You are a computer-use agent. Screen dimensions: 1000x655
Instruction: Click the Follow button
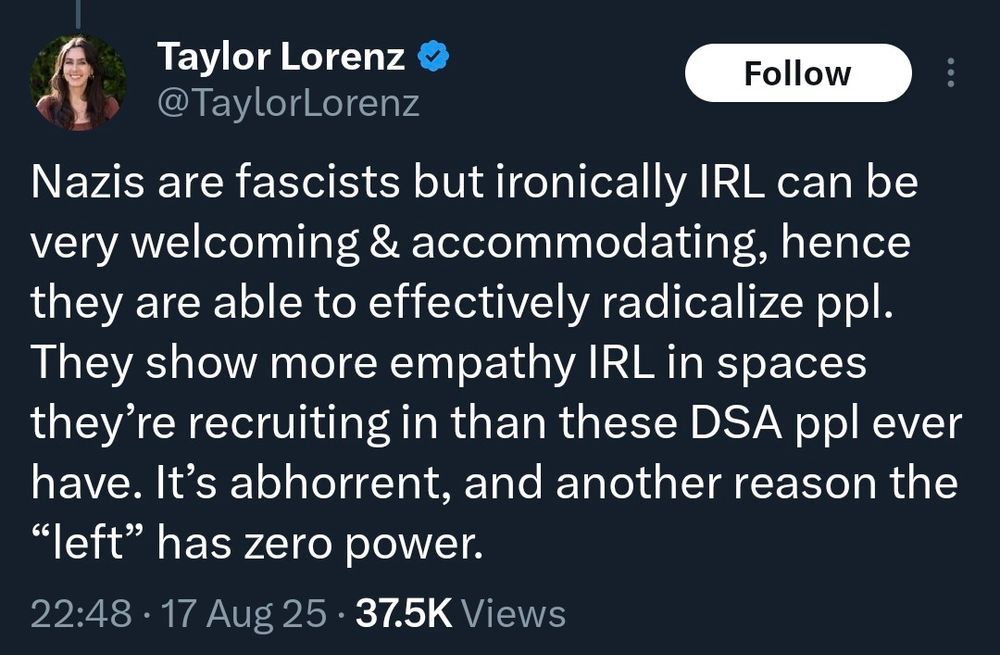point(797,74)
